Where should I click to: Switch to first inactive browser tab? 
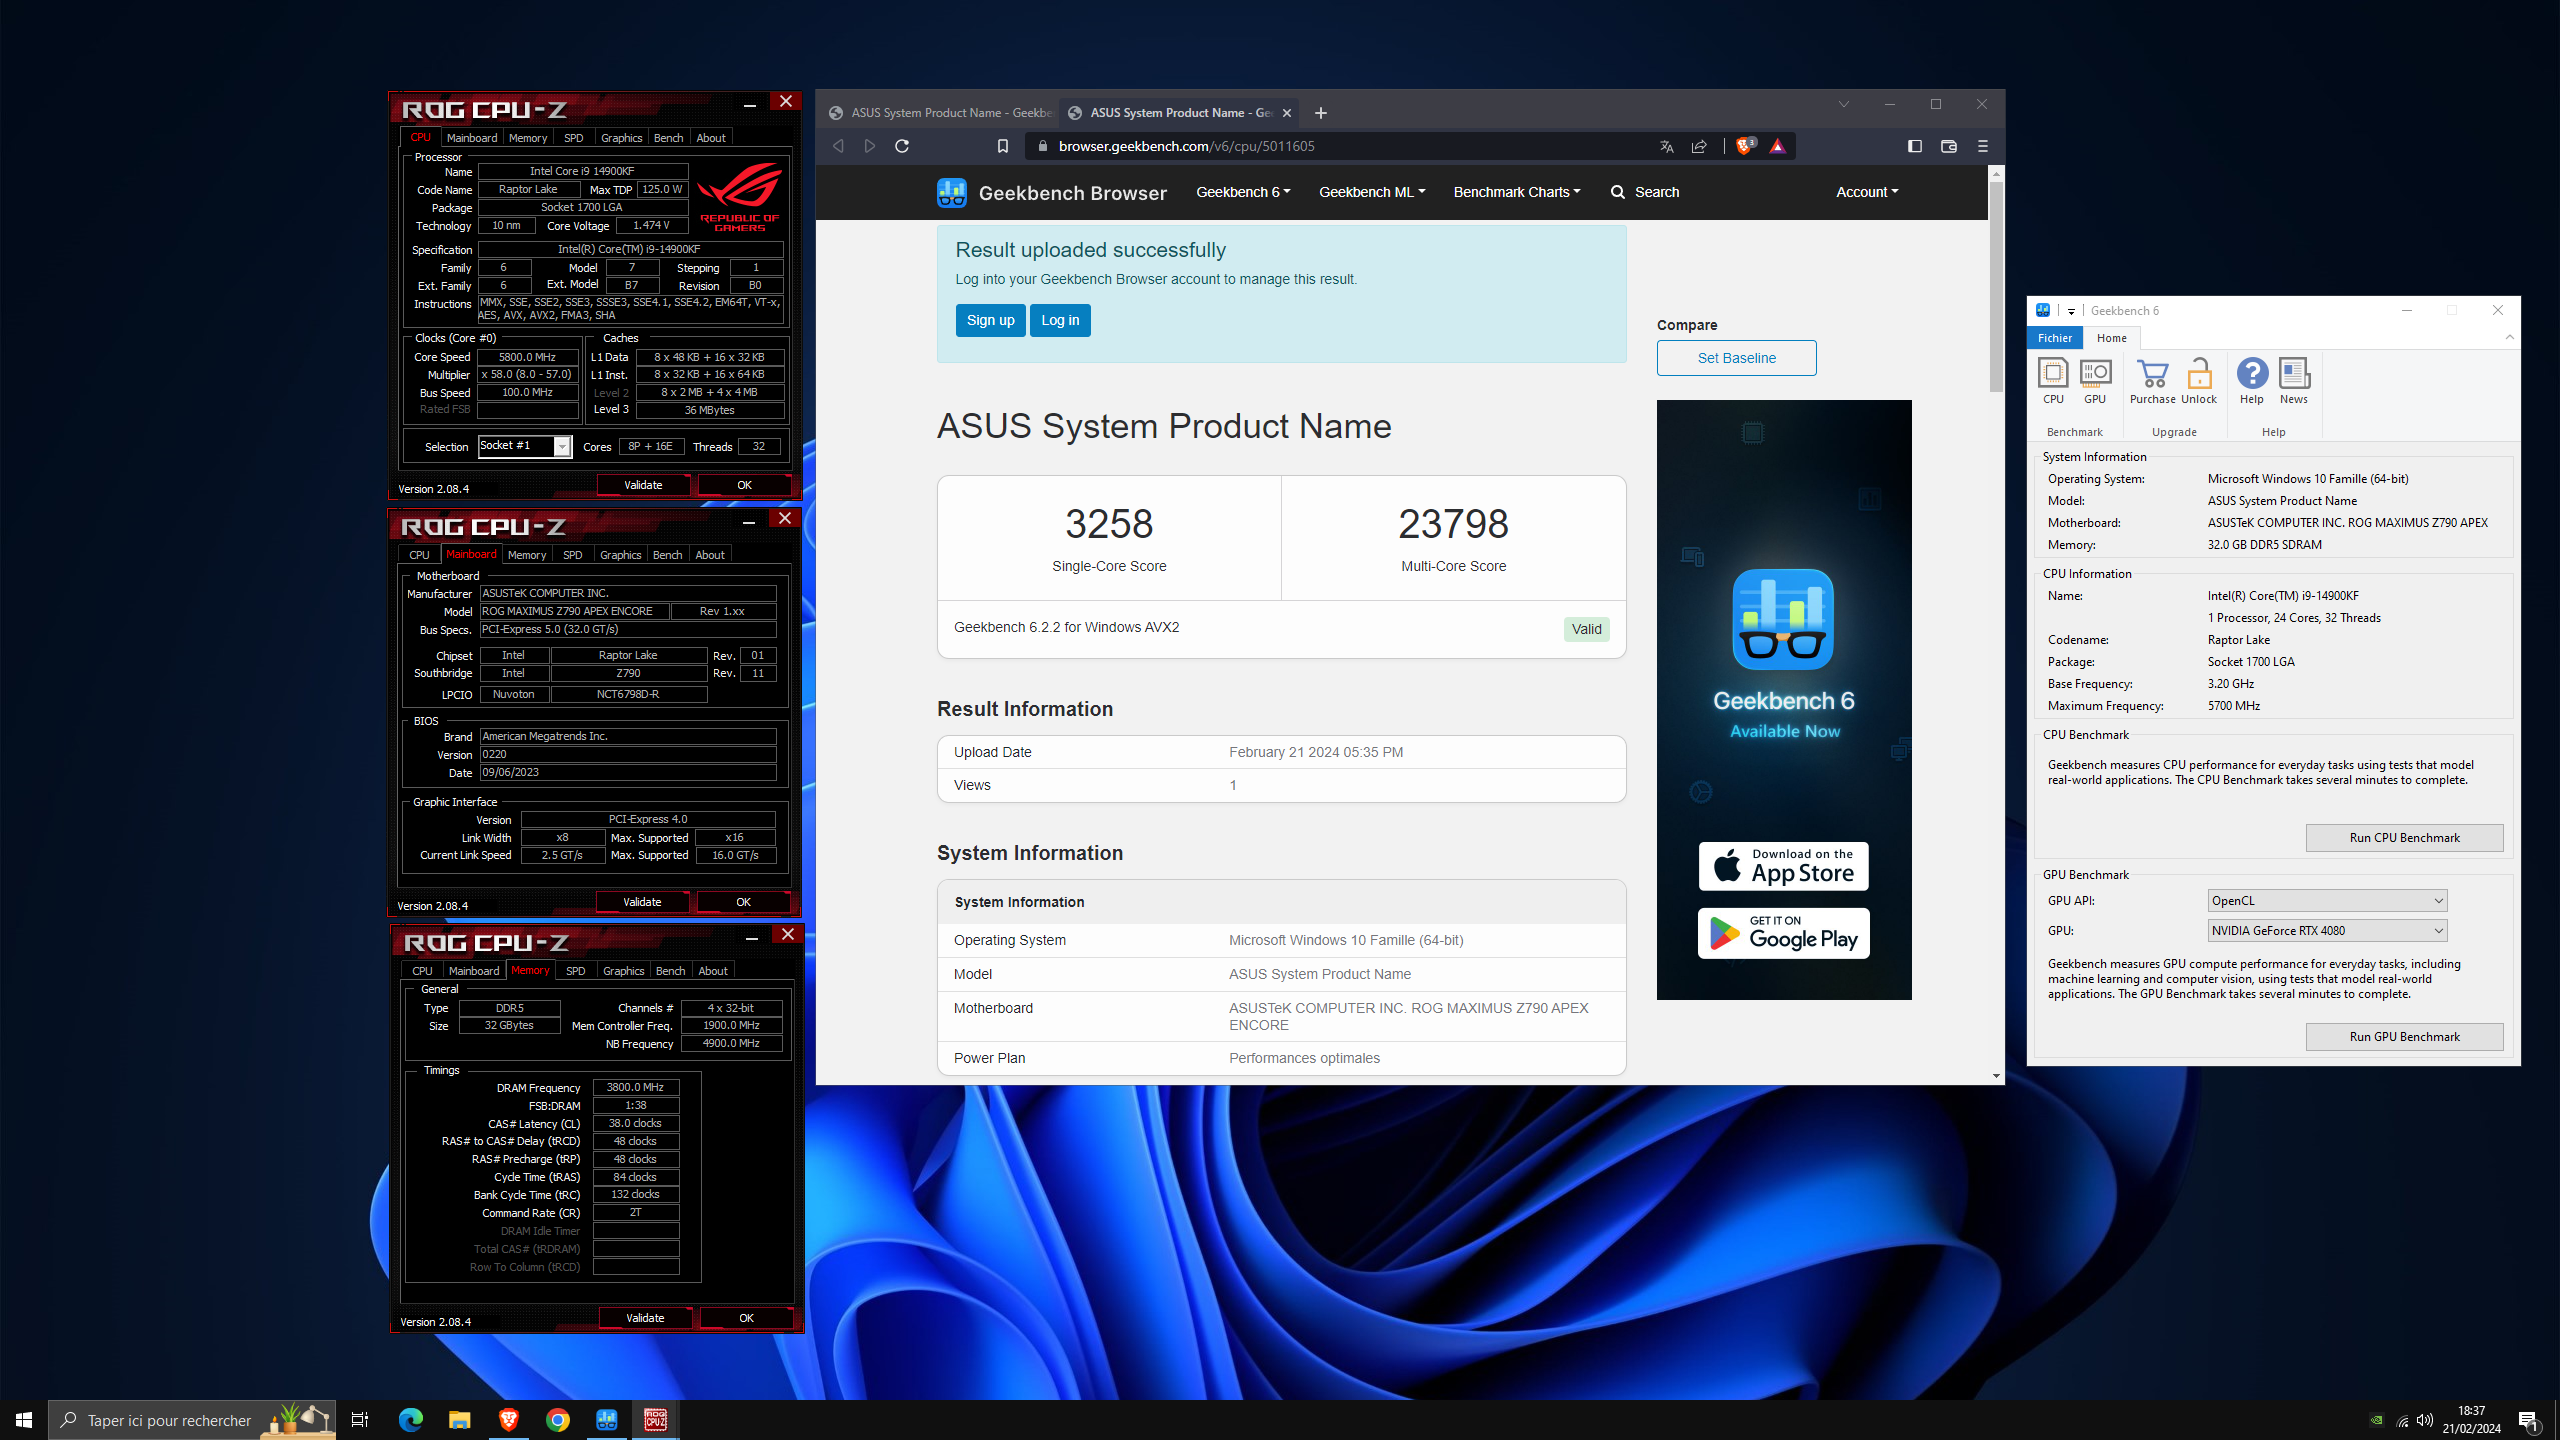click(939, 113)
